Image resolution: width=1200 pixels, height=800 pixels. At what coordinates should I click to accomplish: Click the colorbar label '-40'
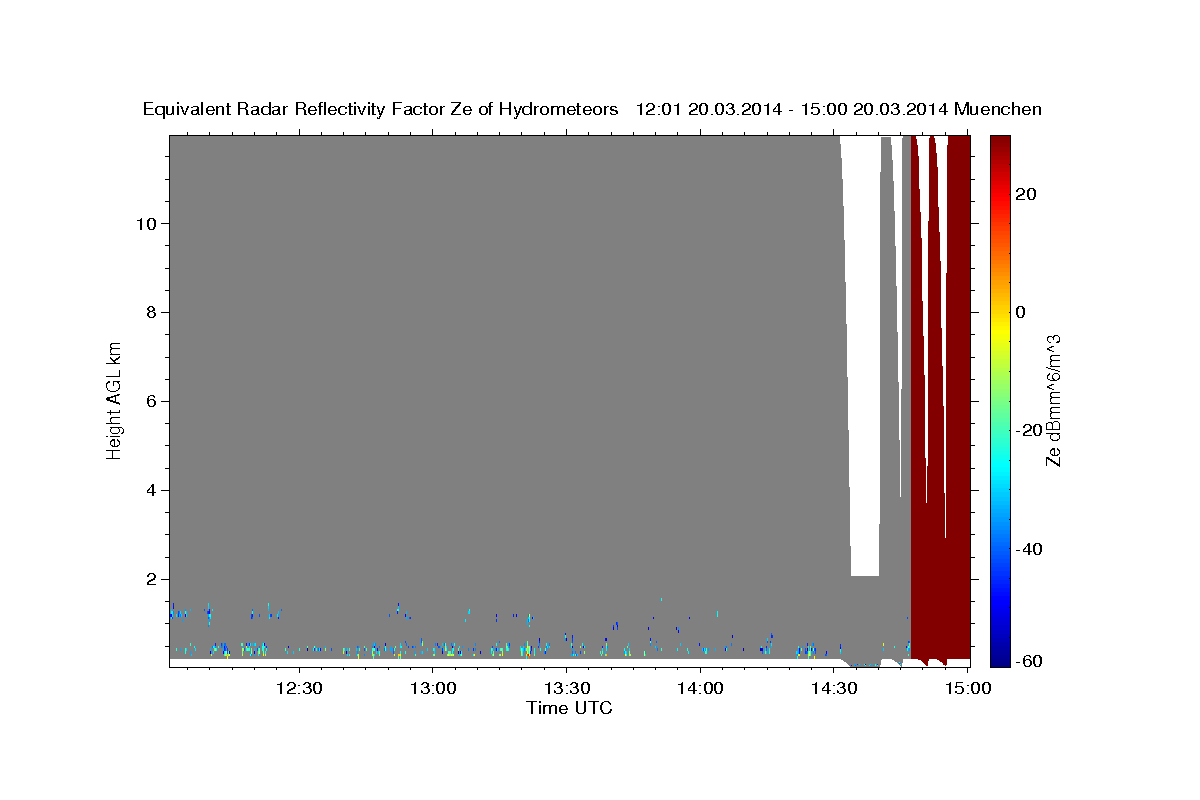(1028, 549)
